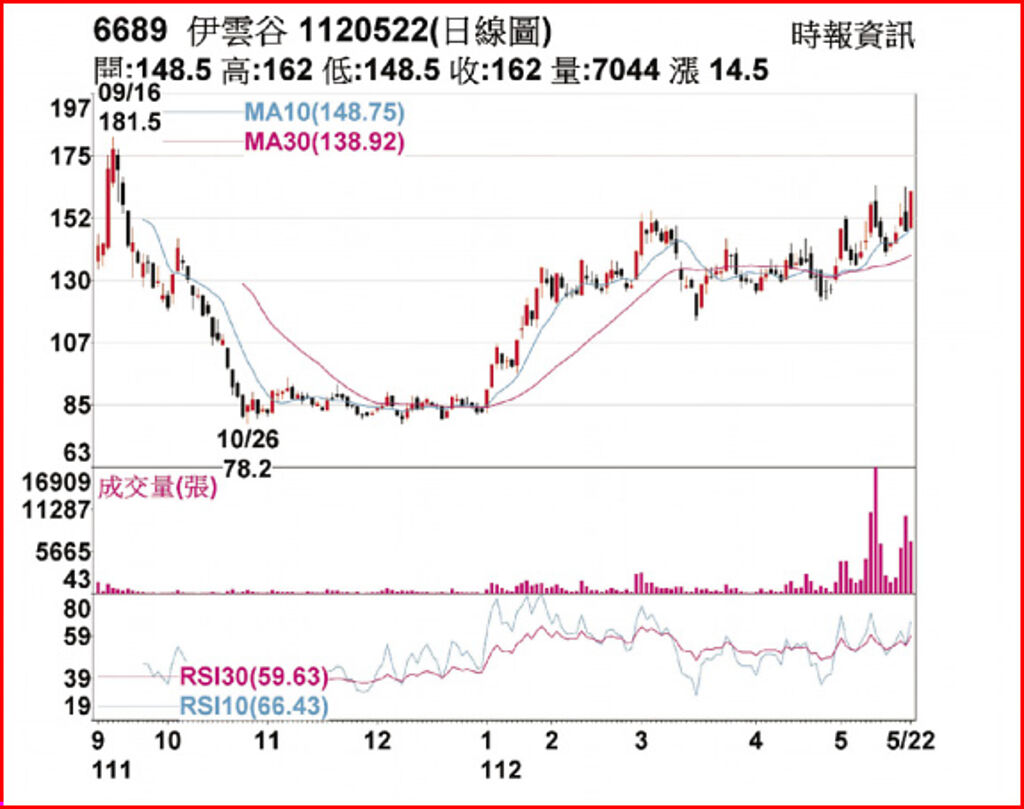Click the 5/22 date on the time axis
The width and height of the screenshot is (1024, 809).
[911, 743]
